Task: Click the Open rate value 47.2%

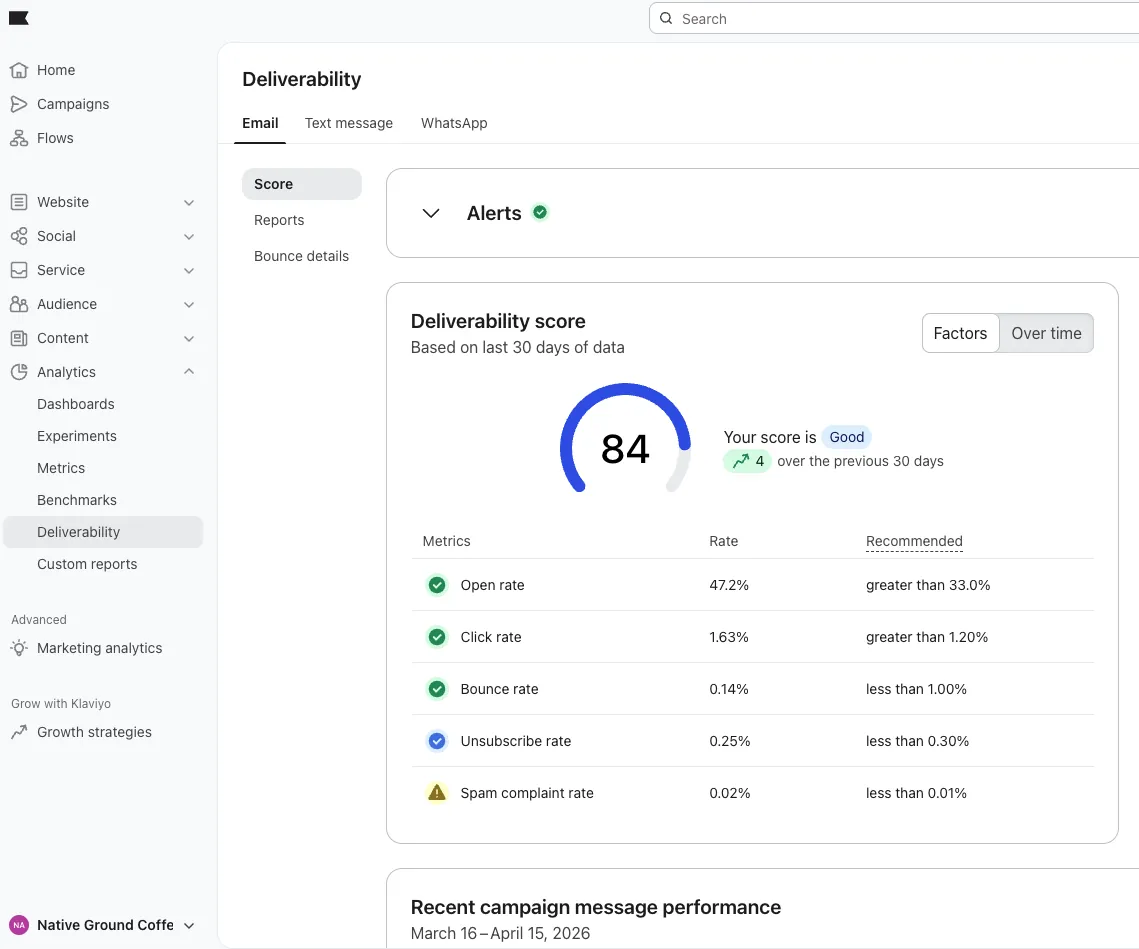Action: 729,586
